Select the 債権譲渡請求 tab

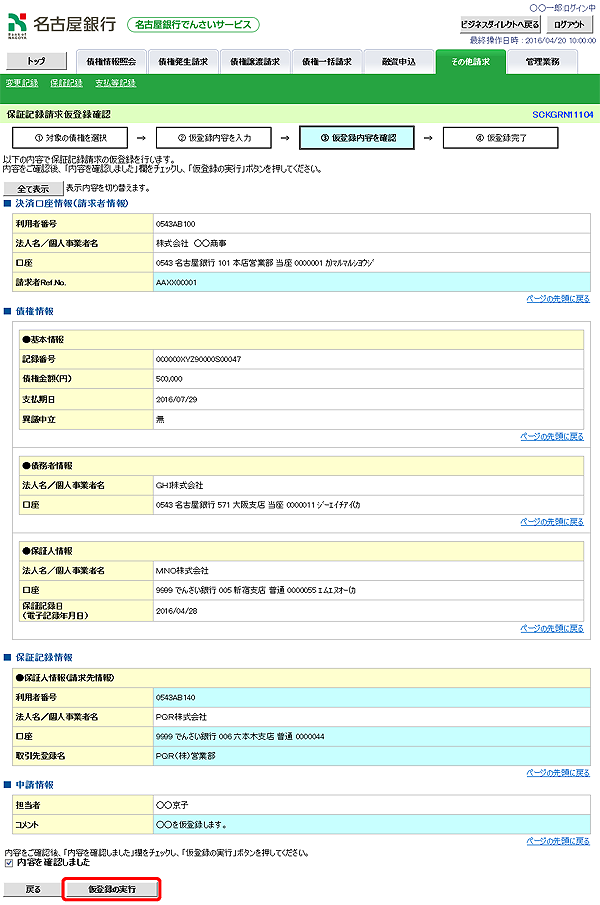[x=255, y=62]
